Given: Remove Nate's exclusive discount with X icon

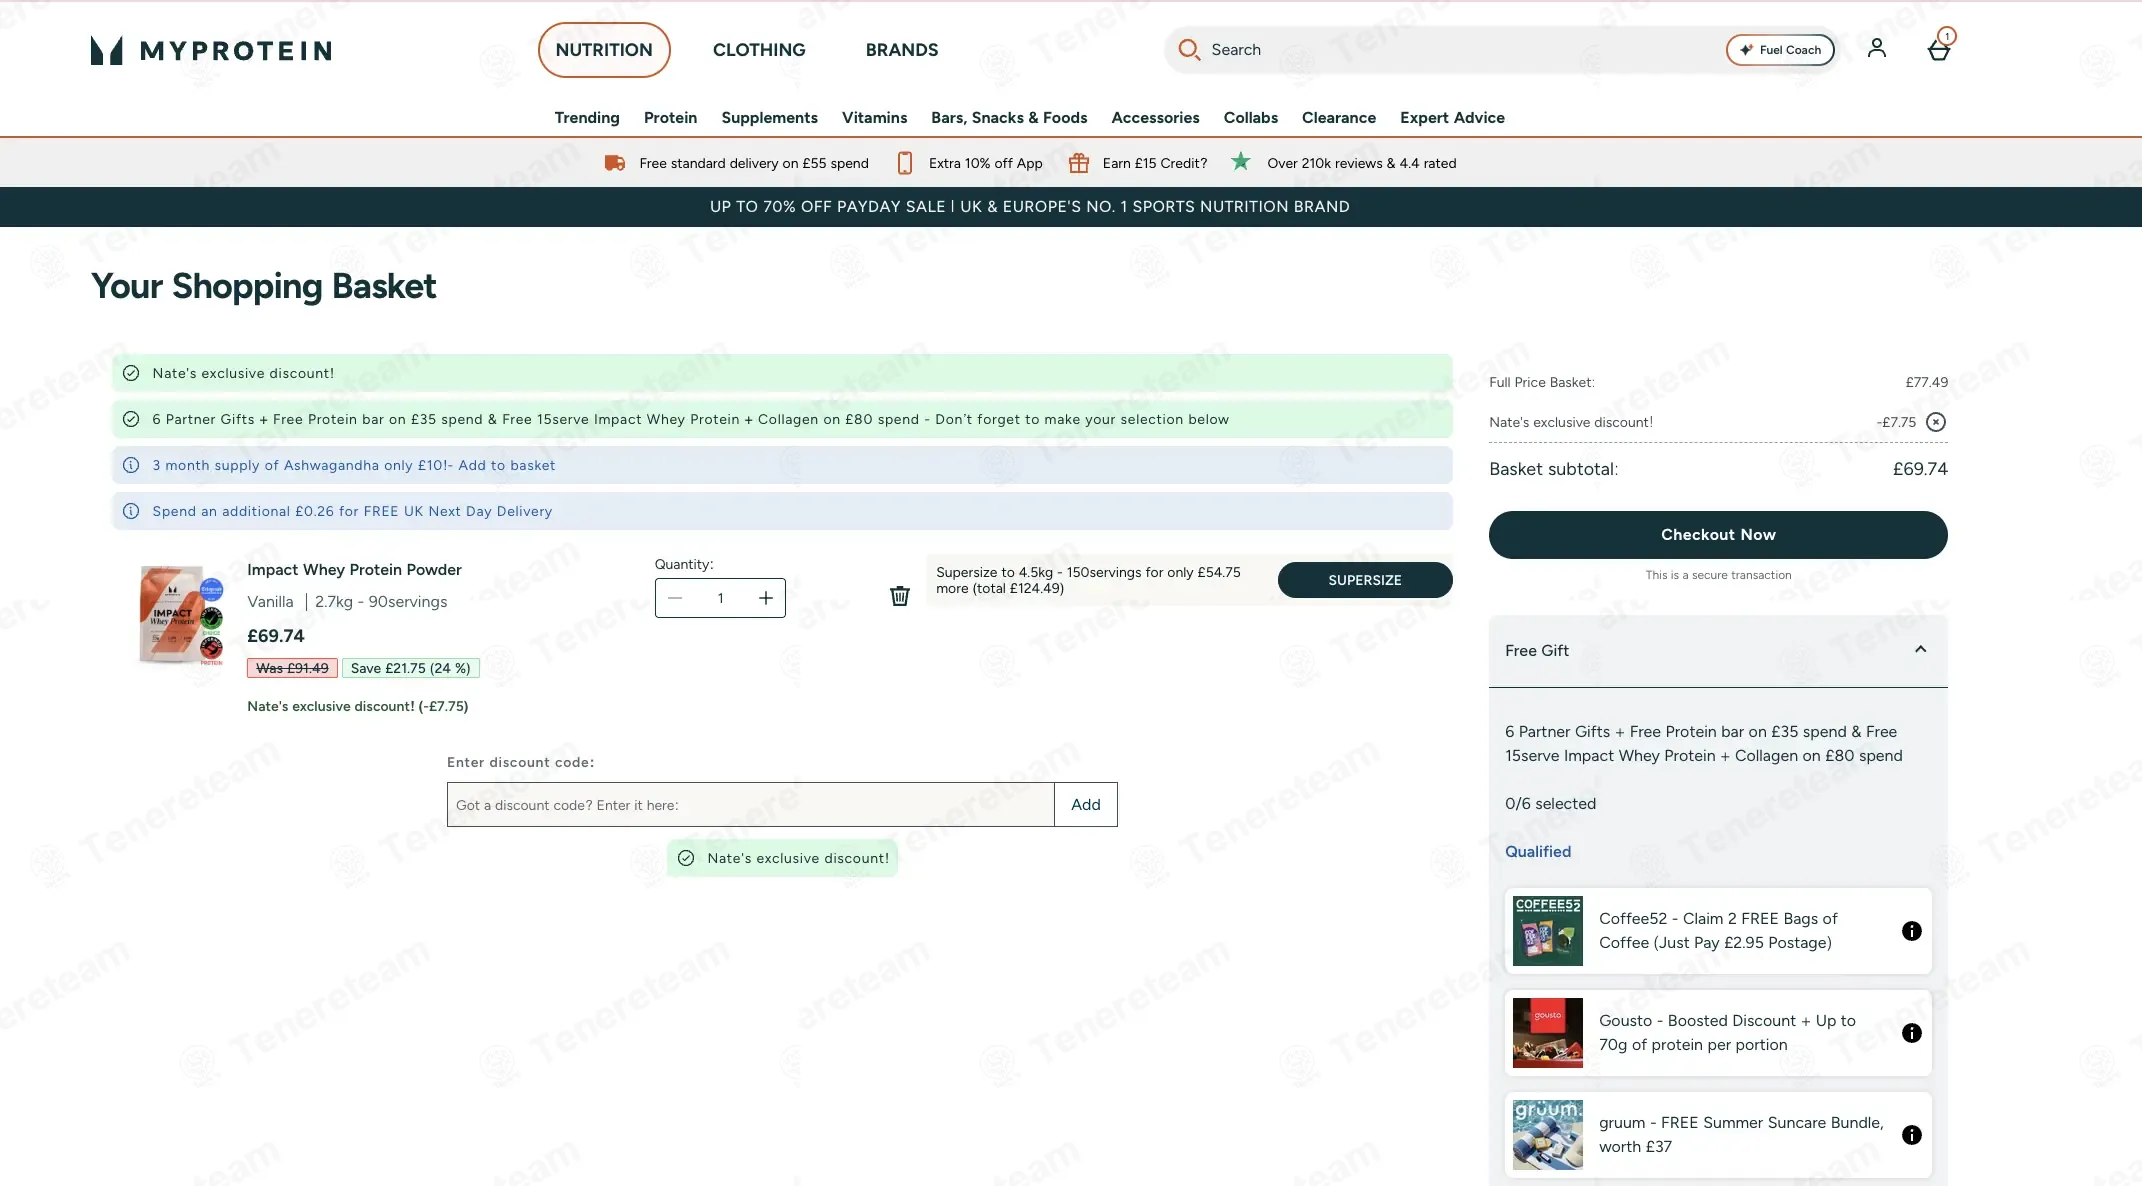Looking at the screenshot, I should [x=1936, y=422].
